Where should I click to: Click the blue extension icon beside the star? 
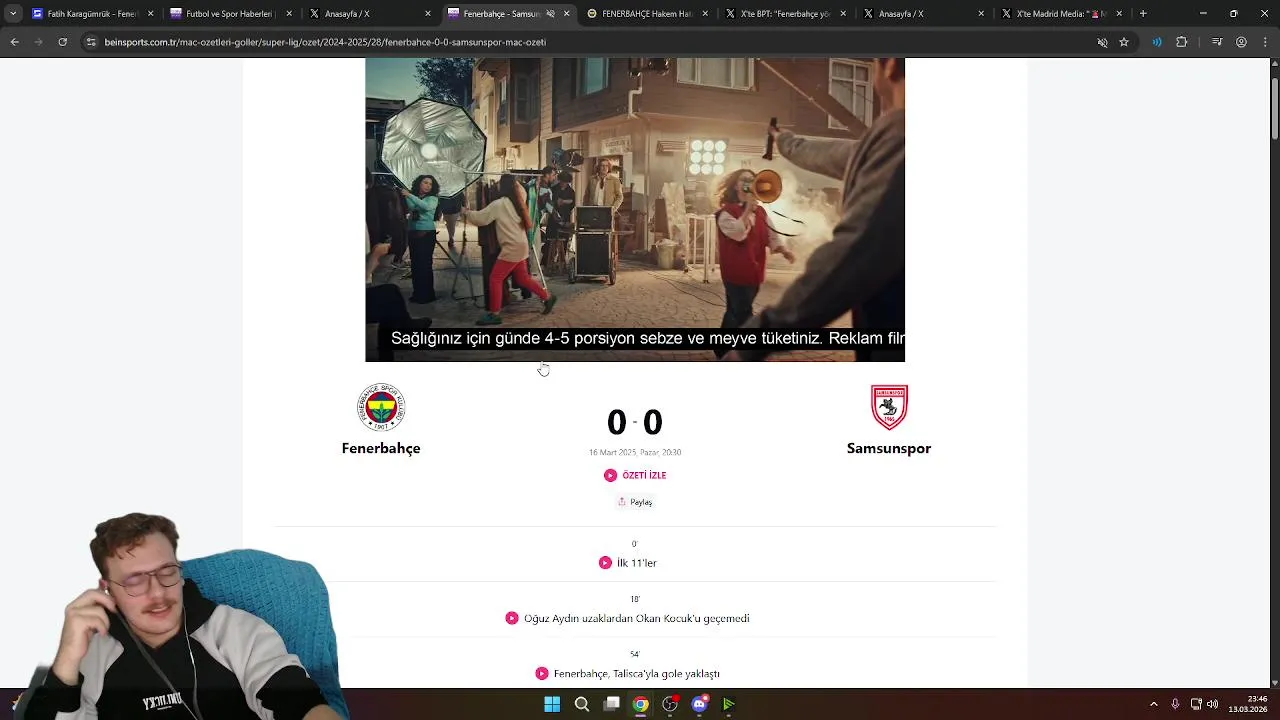1157,42
